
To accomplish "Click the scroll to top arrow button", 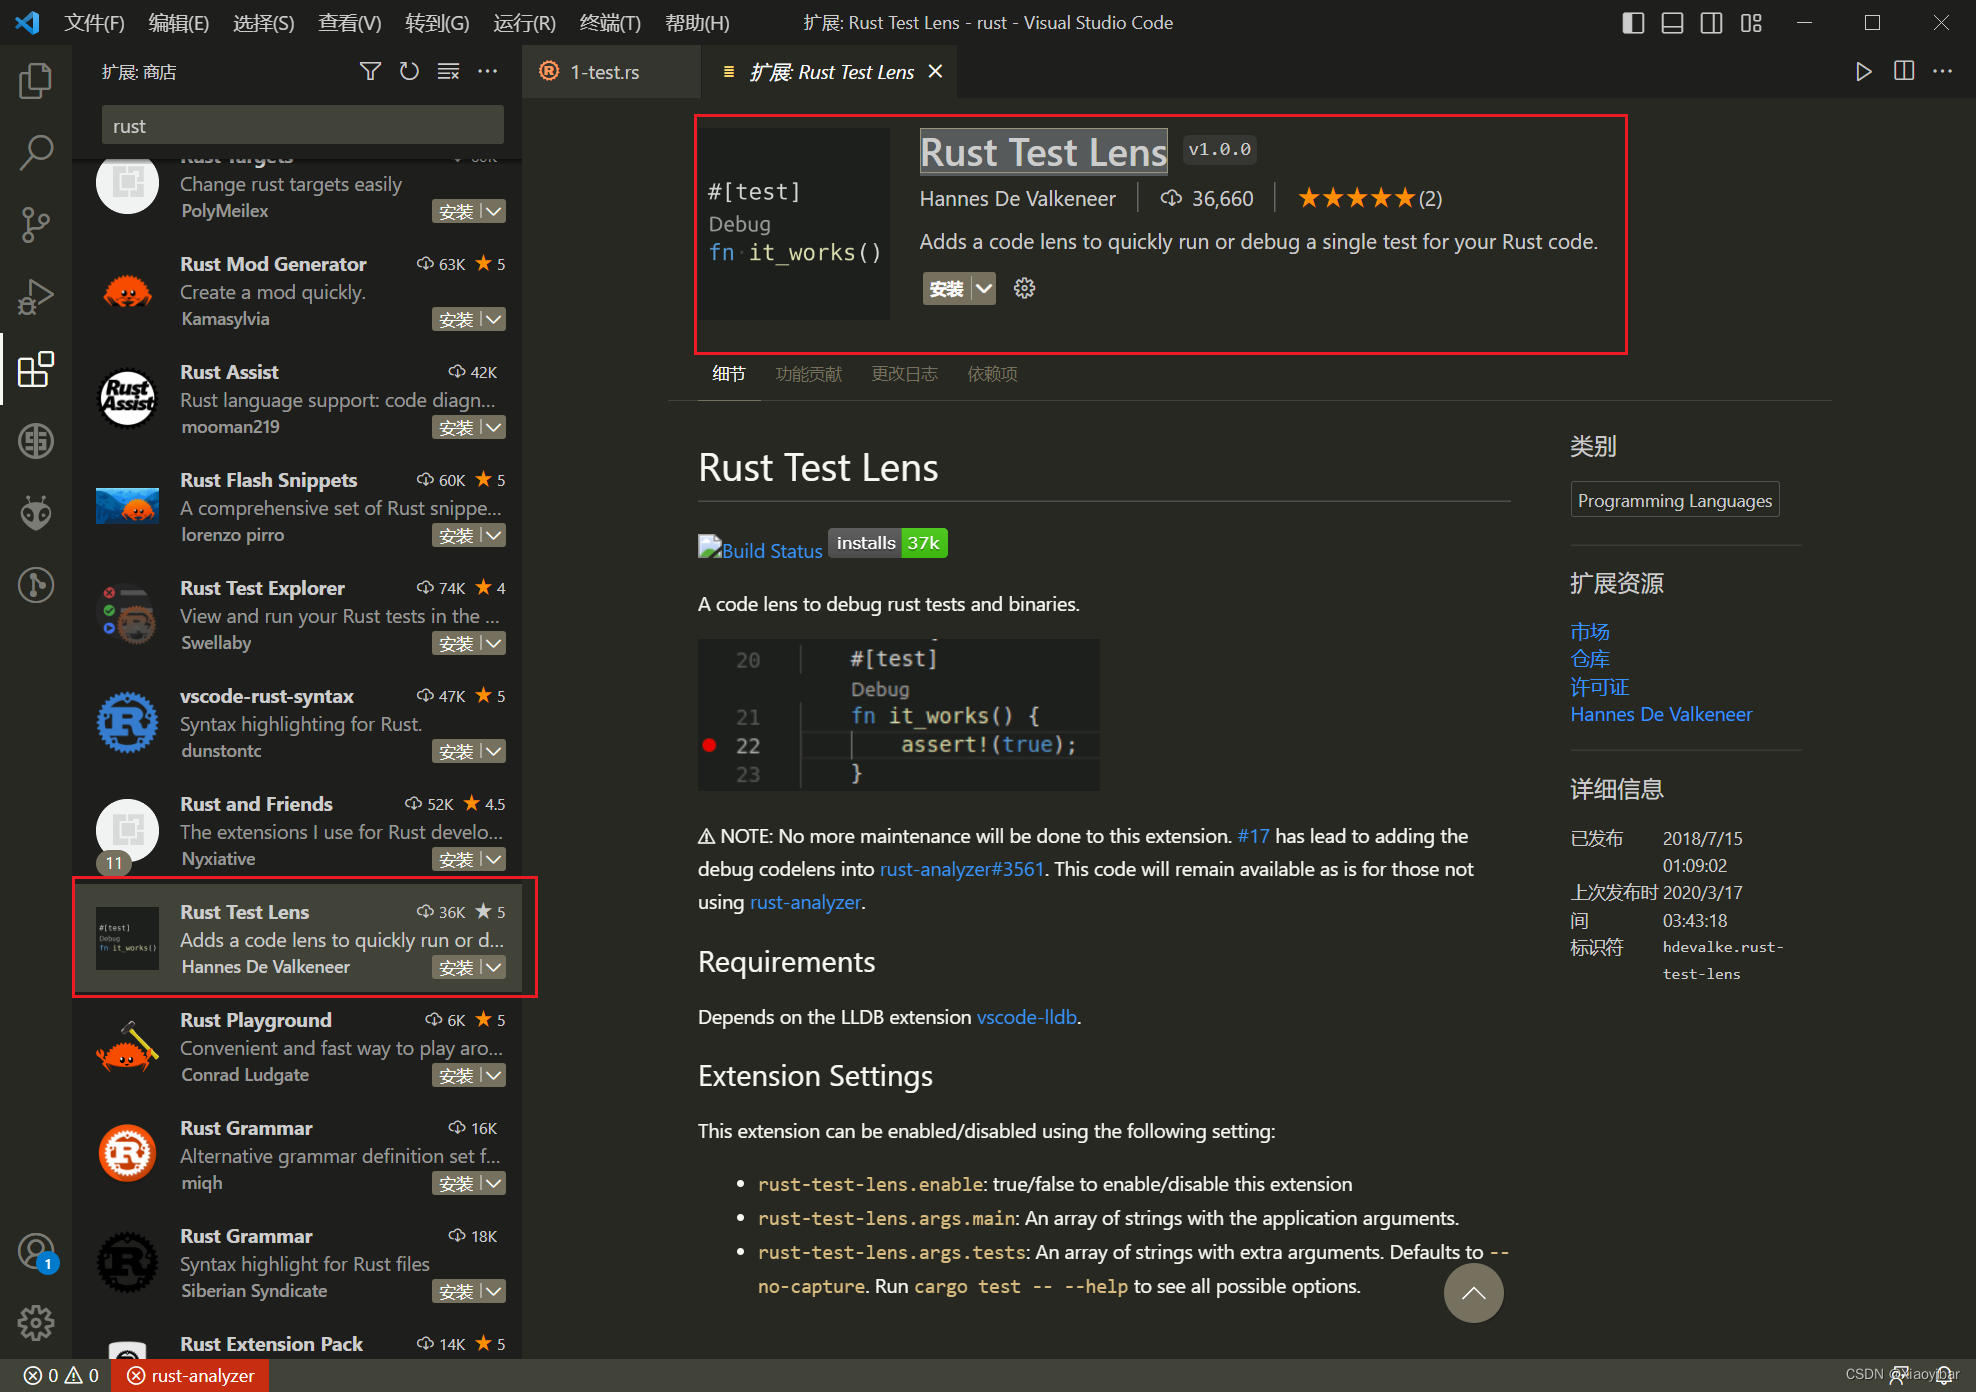I will tap(1473, 1292).
